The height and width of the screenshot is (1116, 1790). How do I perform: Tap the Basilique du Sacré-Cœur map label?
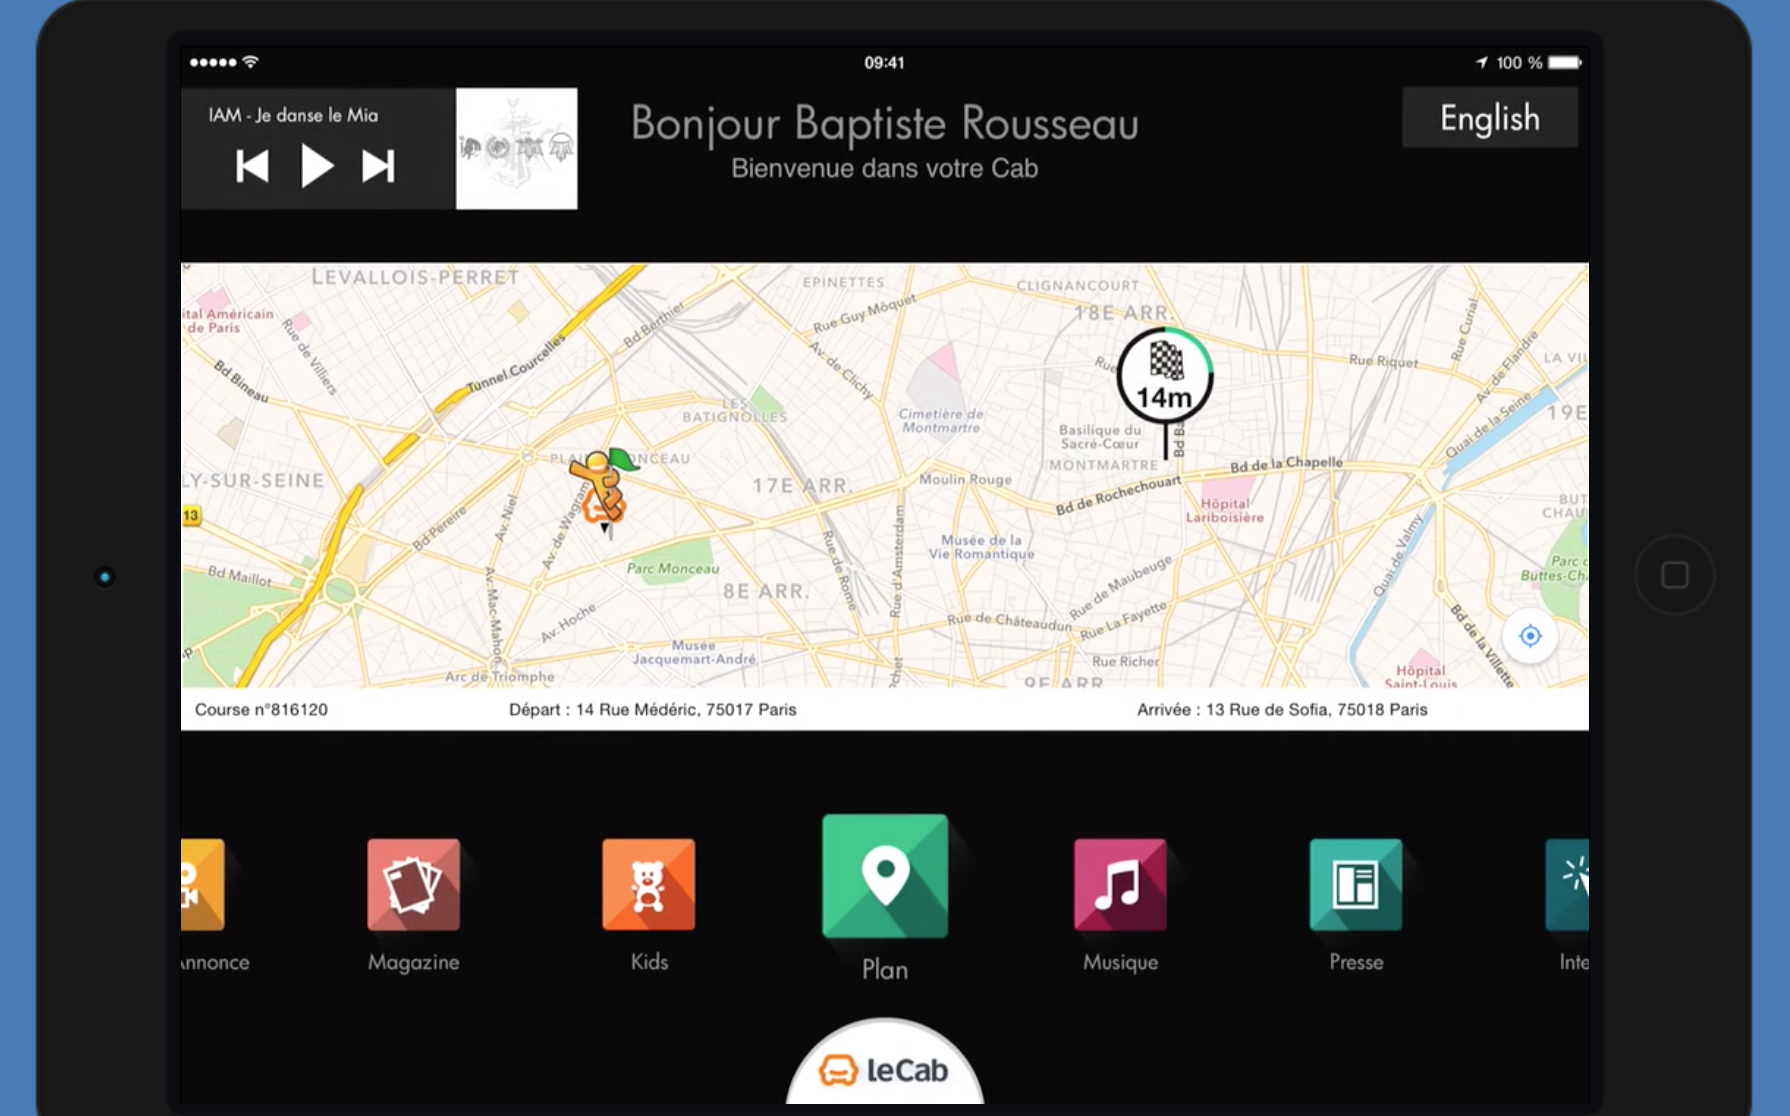point(1100,437)
